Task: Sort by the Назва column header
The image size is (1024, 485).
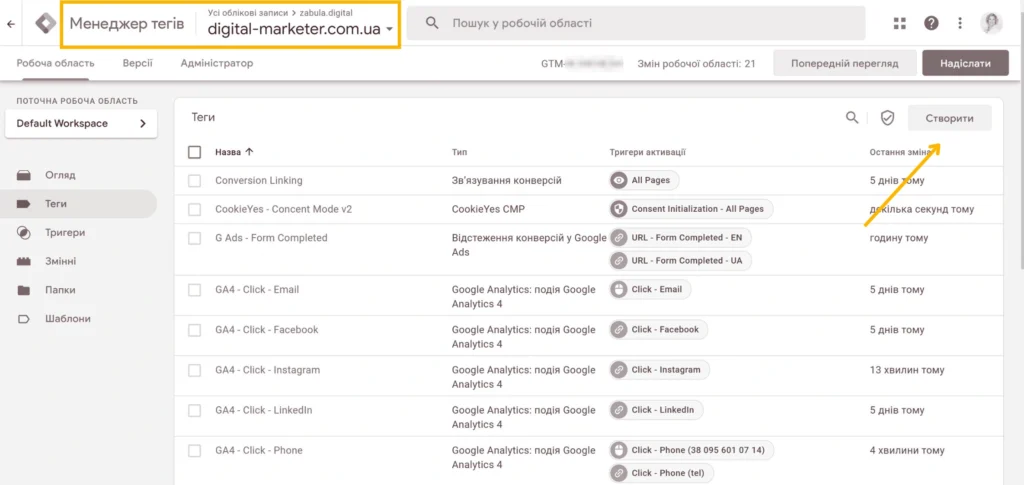Action: click(234, 152)
